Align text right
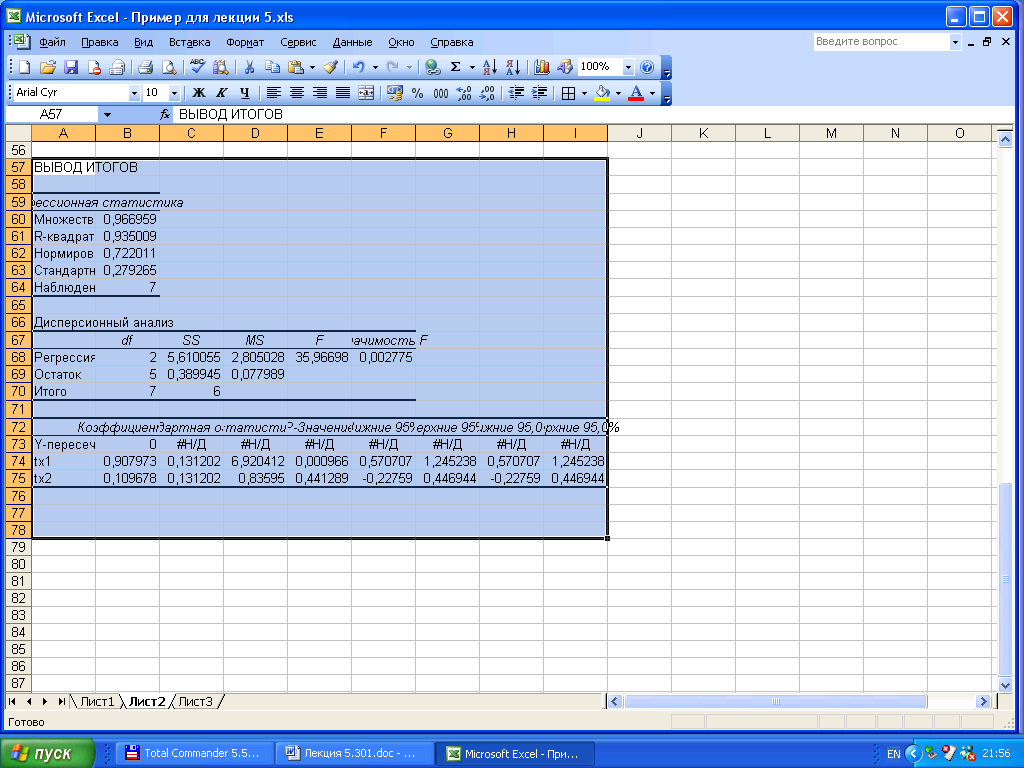 tap(320, 93)
